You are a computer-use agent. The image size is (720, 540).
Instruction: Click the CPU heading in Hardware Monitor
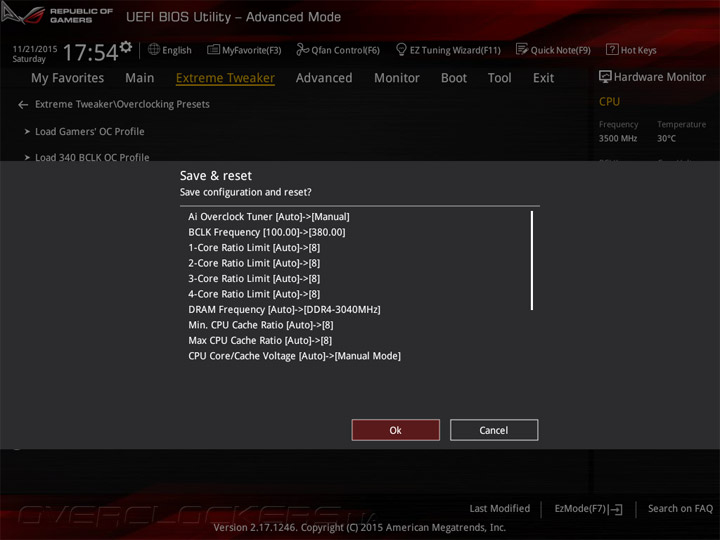click(x=609, y=101)
